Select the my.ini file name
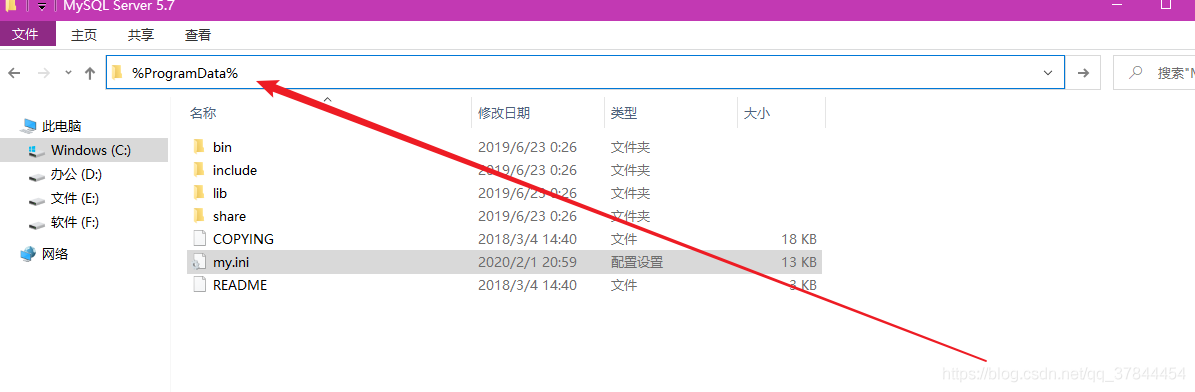Image resolution: width=1195 pixels, height=392 pixels. click(231, 262)
